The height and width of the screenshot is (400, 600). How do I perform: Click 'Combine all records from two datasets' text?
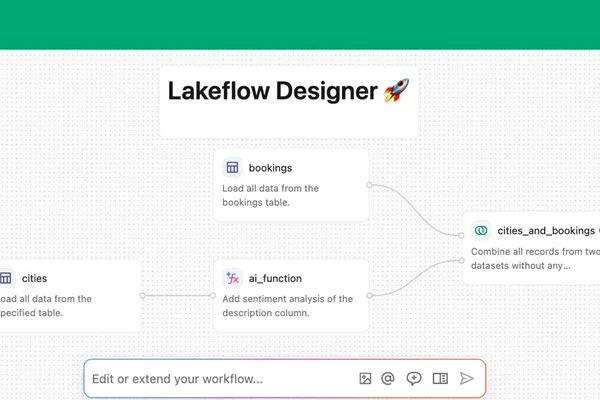535,258
